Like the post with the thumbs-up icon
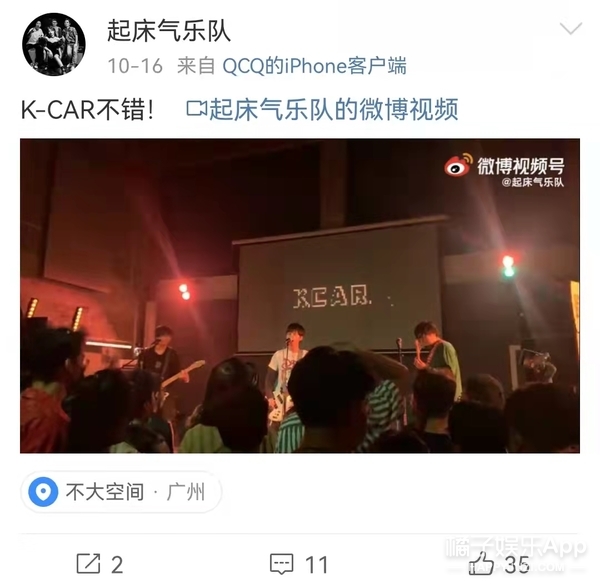This screenshot has height=588, width=600. point(481,564)
